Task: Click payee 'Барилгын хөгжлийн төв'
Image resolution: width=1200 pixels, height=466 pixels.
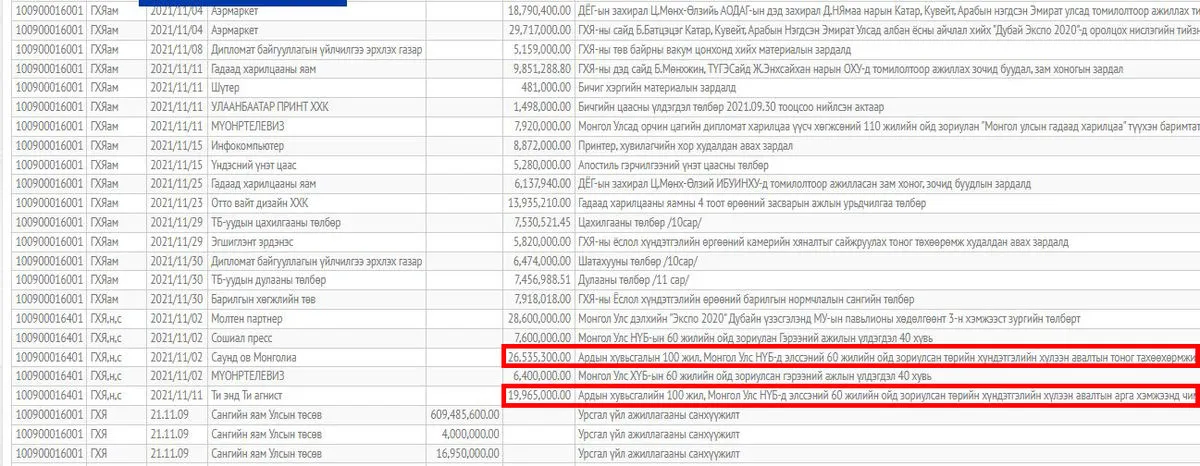Action: 264,299
